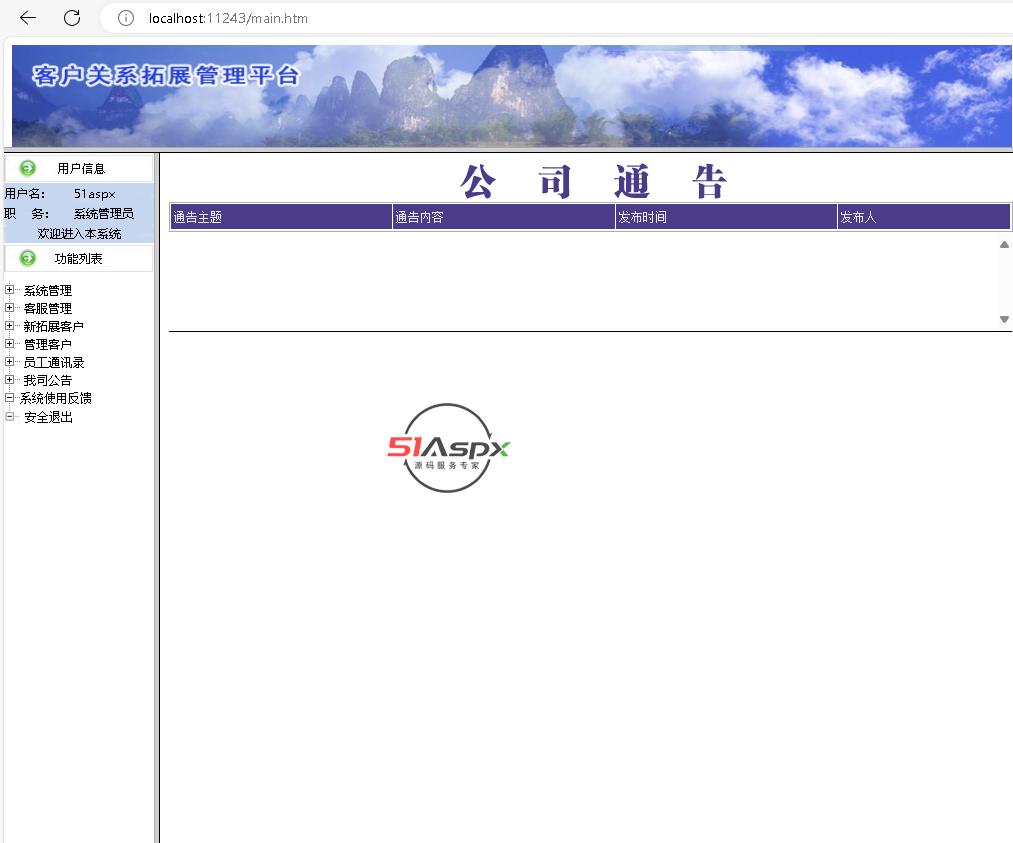1013x843 pixels.
Task: Click box icon next to 安全退出
Action: [9, 417]
